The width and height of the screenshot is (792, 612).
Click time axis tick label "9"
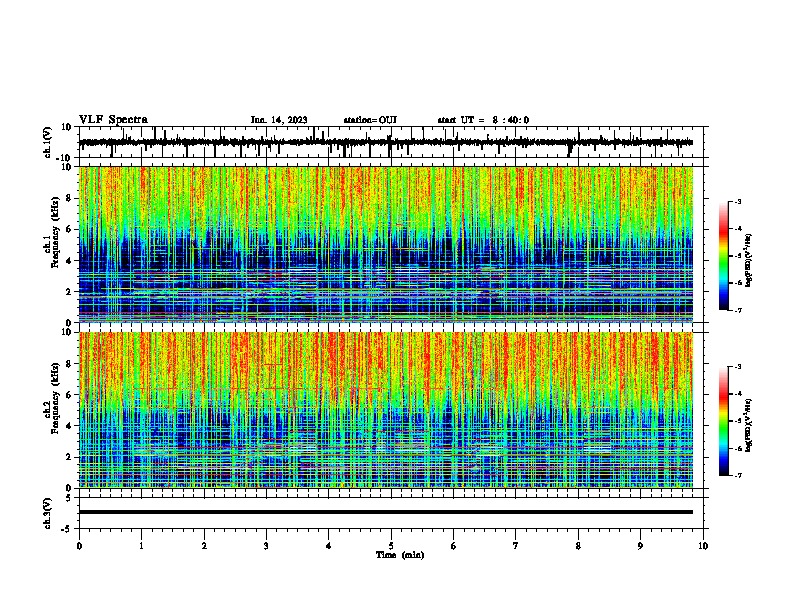click(640, 546)
